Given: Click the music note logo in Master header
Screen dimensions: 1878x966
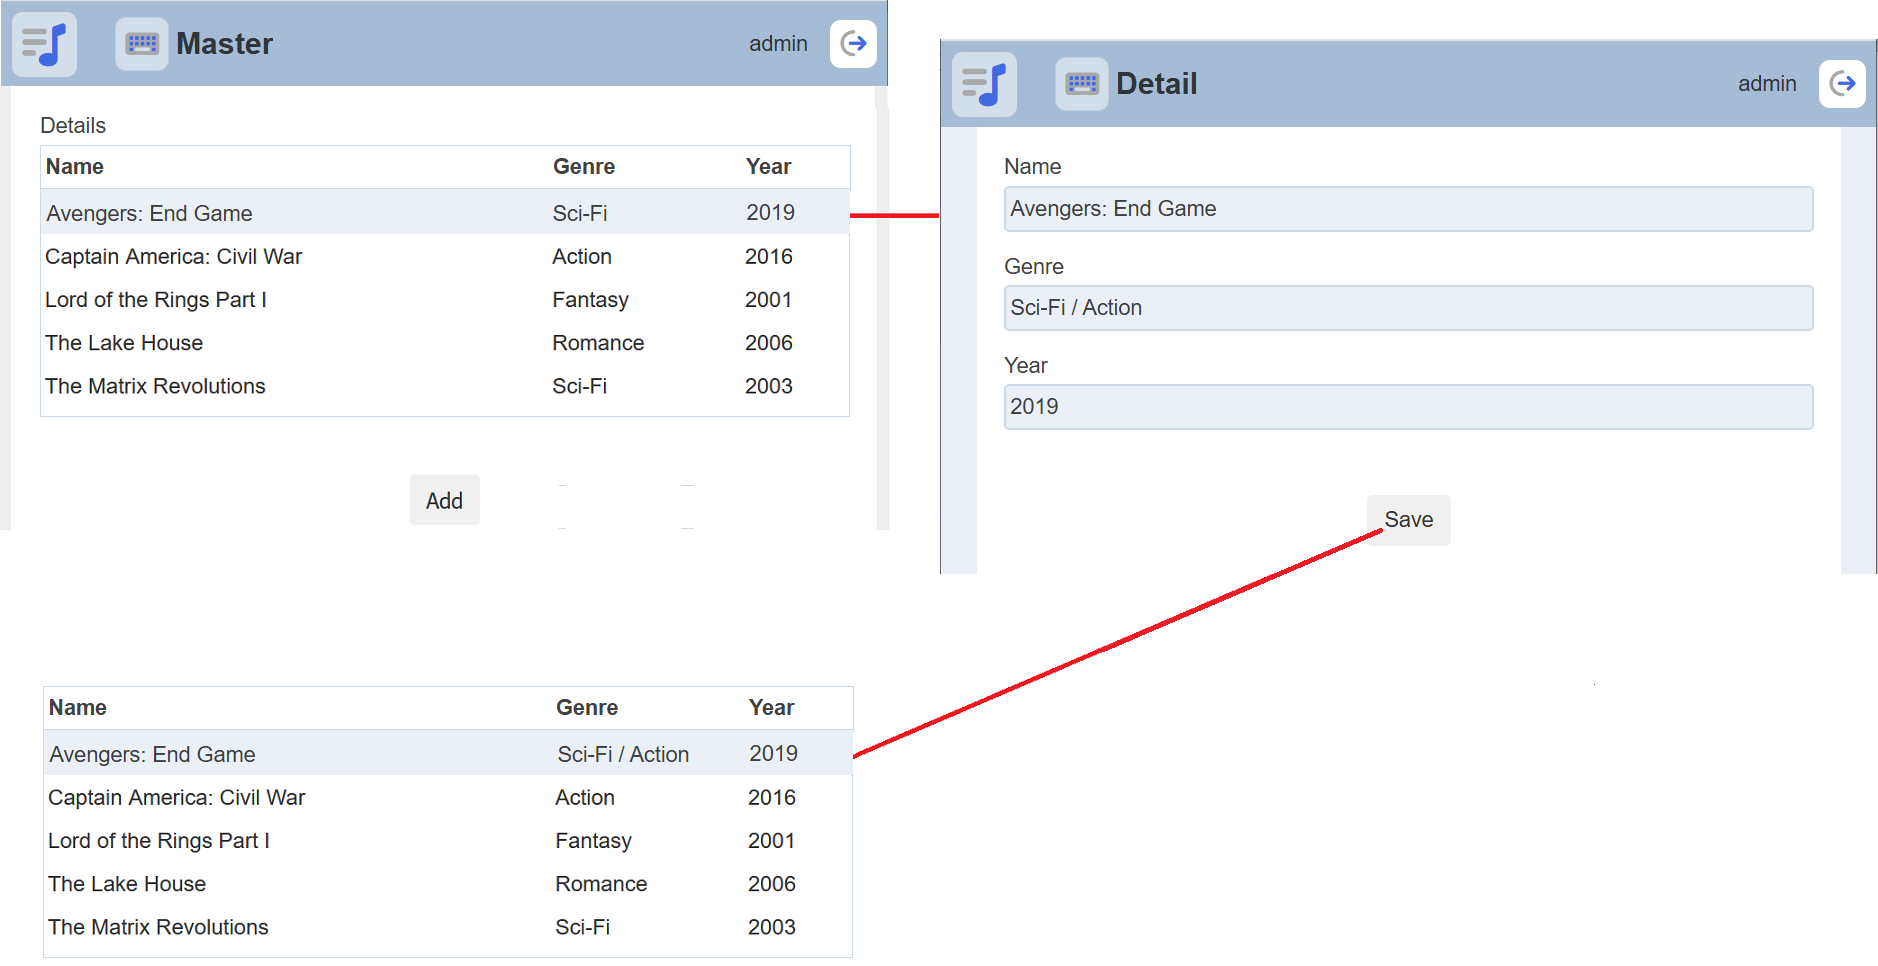Looking at the screenshot, I should pyautogui.click(x=45, y=44).
